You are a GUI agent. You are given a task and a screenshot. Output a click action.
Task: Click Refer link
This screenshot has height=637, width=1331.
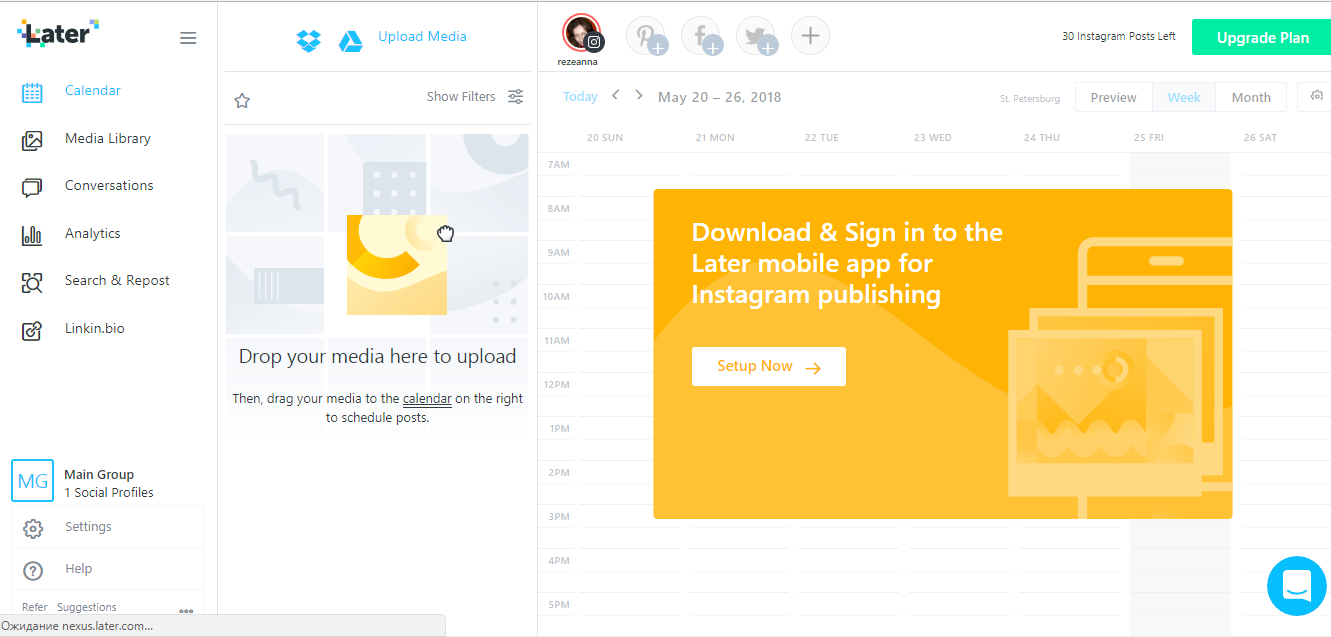click(35, 607)
